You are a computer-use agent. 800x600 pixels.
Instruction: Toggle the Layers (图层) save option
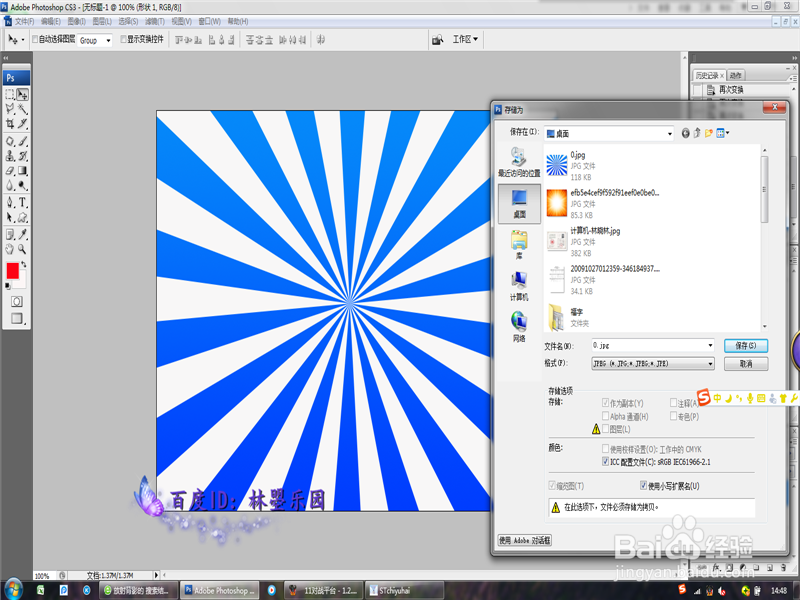click(x=606, y=429)
